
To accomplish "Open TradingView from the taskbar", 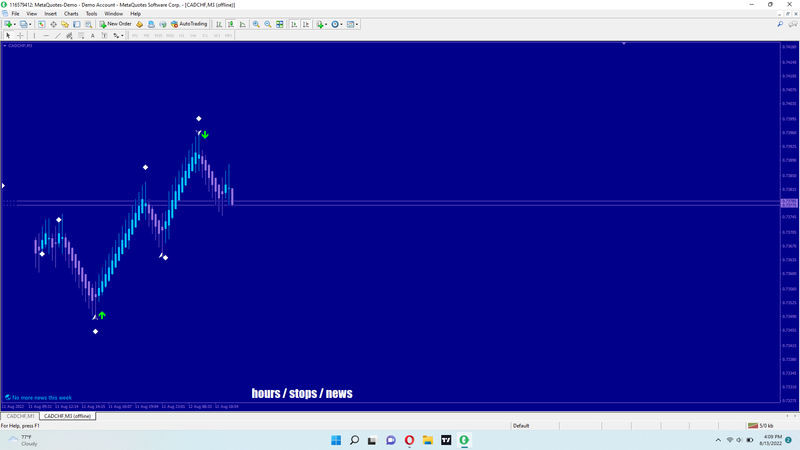I will tap(446, 440).
